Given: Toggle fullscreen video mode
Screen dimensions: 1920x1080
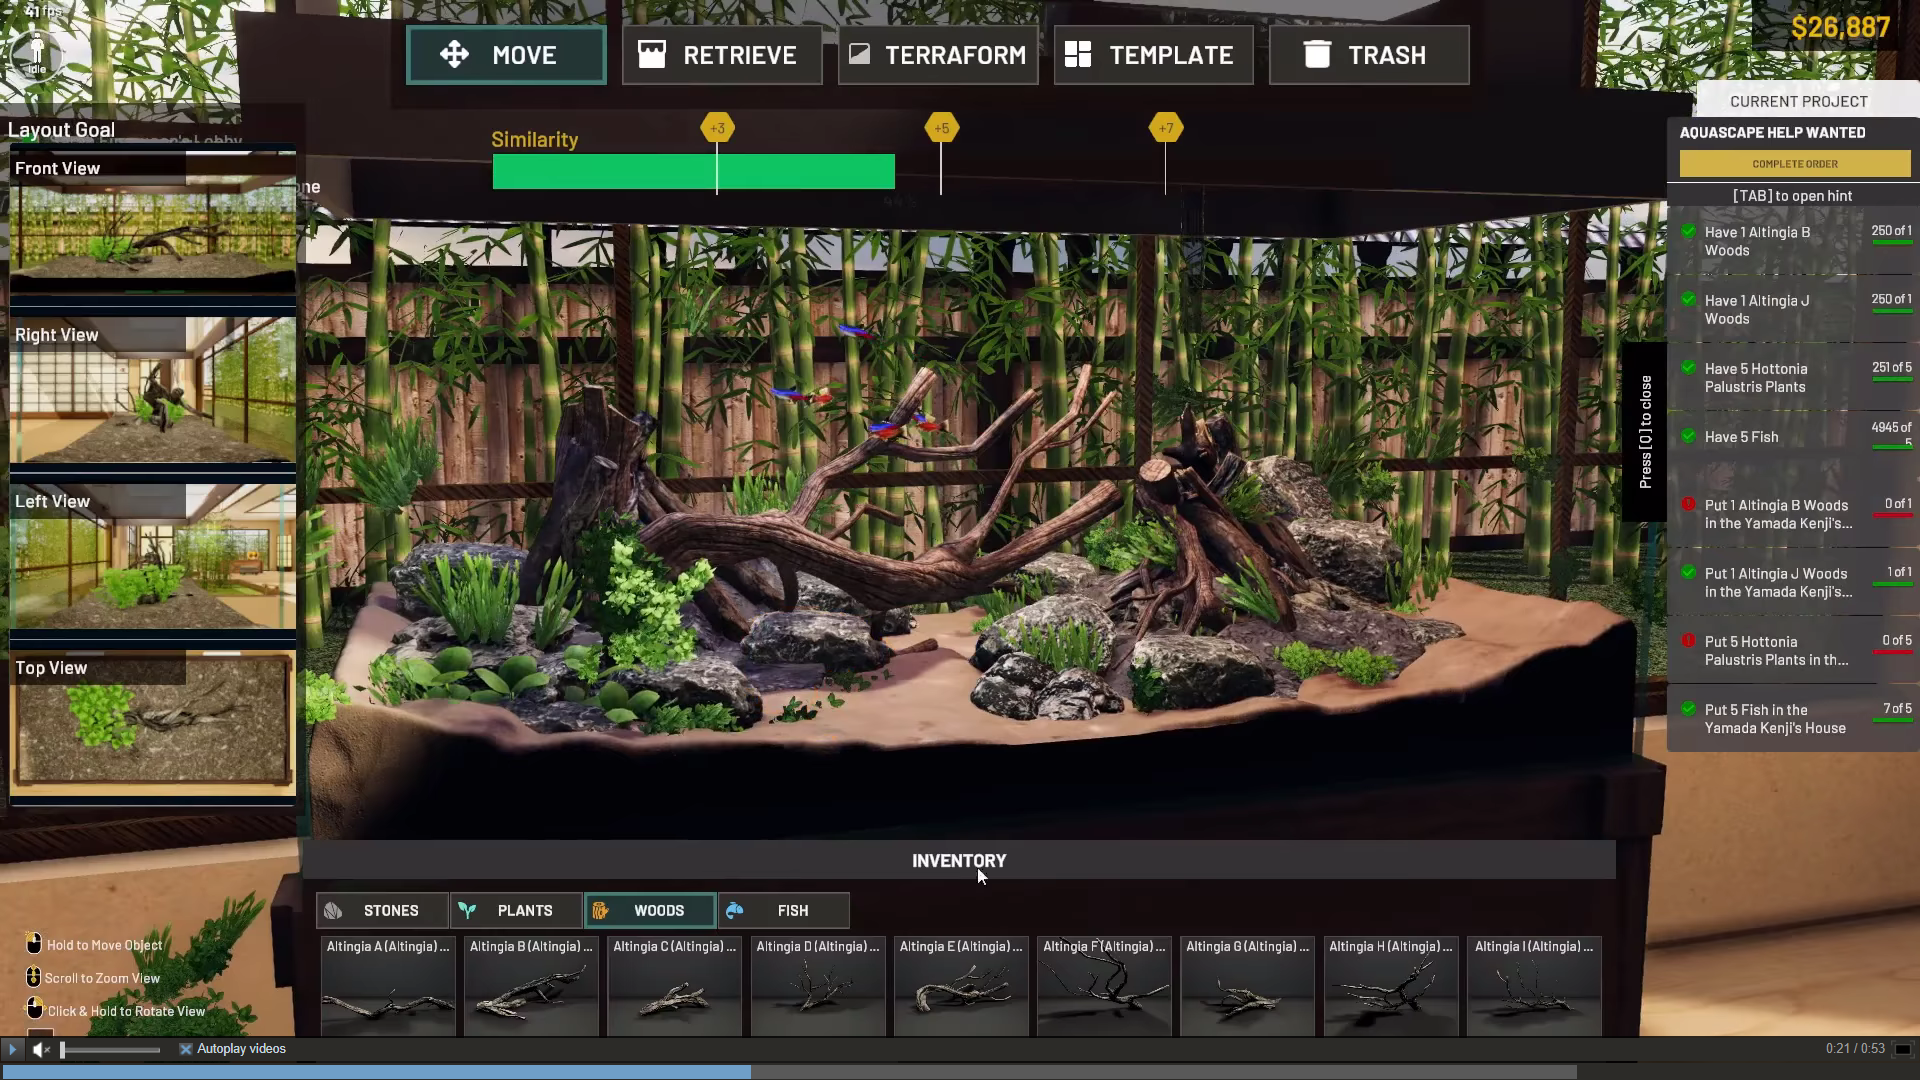Looking at the screenshot, I should pos(1903,1049).
